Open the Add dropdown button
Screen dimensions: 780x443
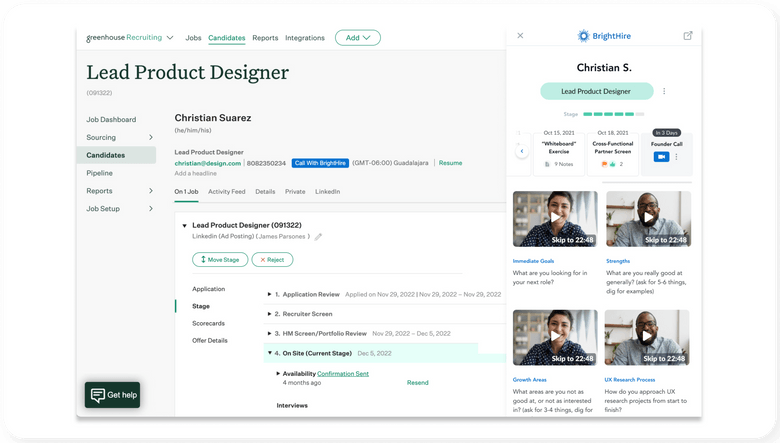tap(358, 38)
